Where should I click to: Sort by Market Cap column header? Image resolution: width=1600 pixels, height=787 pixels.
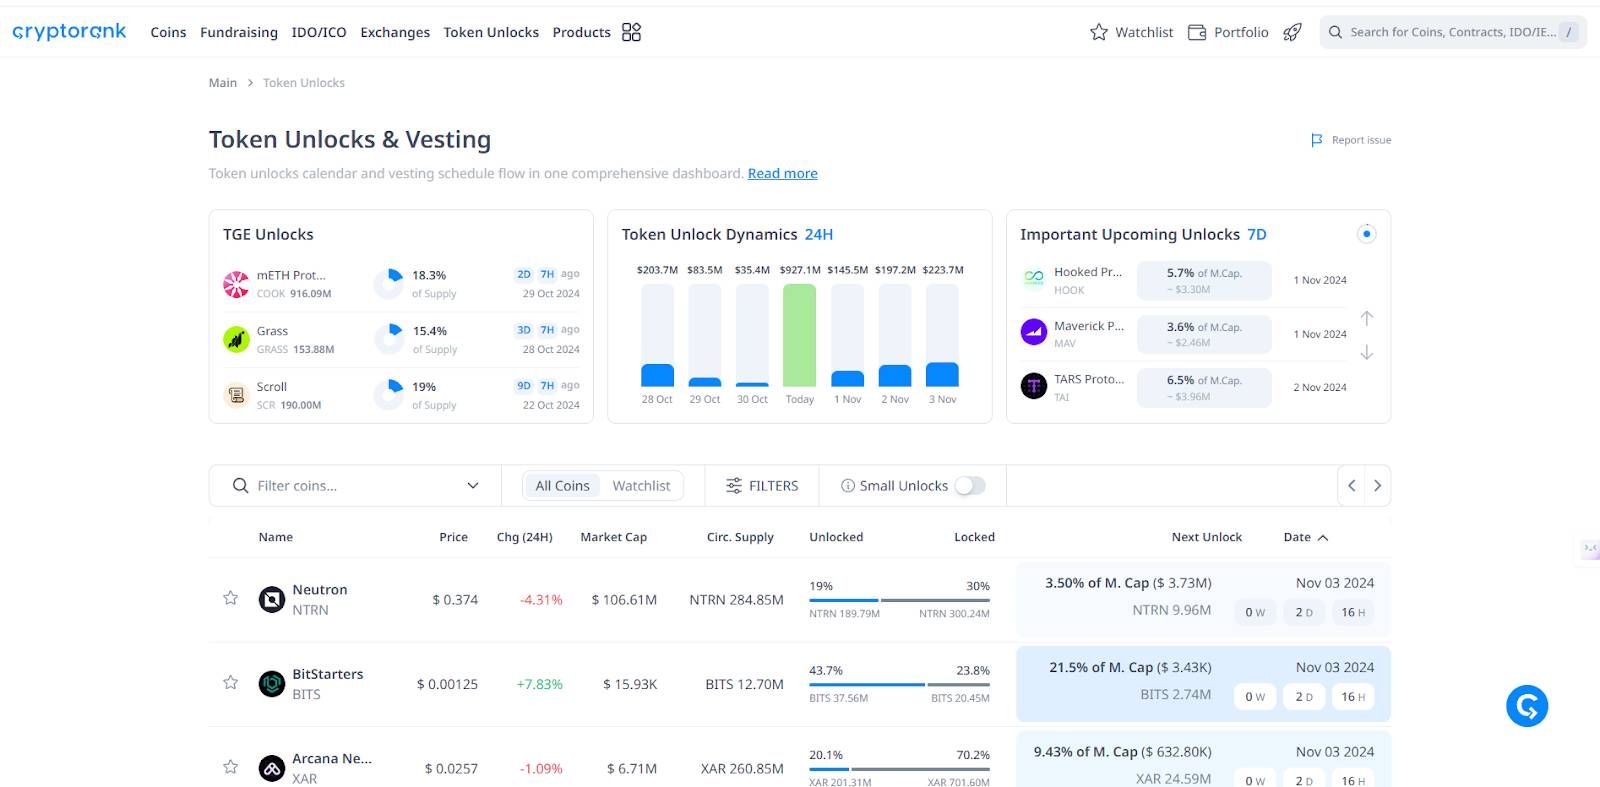[x=613, y=537]
